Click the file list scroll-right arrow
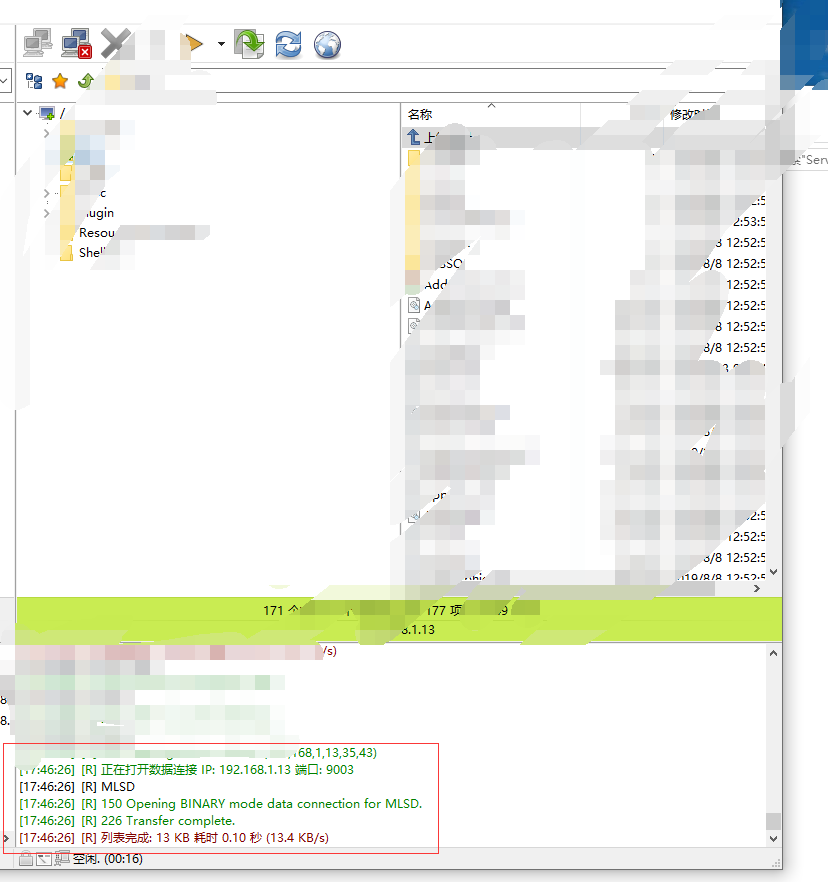 757,588
